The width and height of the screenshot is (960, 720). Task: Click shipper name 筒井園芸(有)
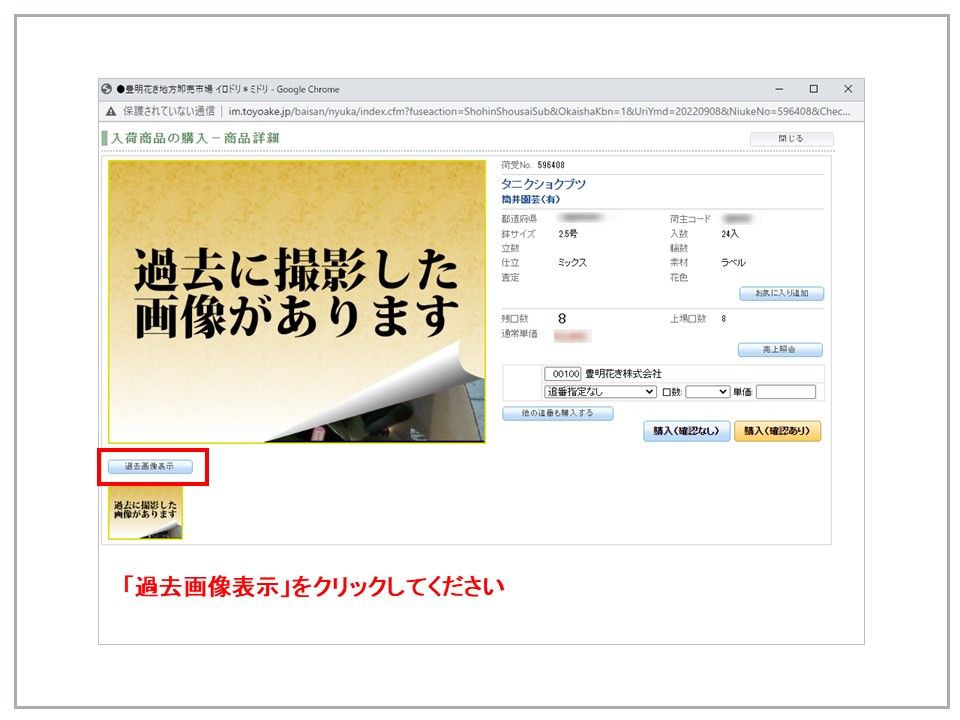531,200
